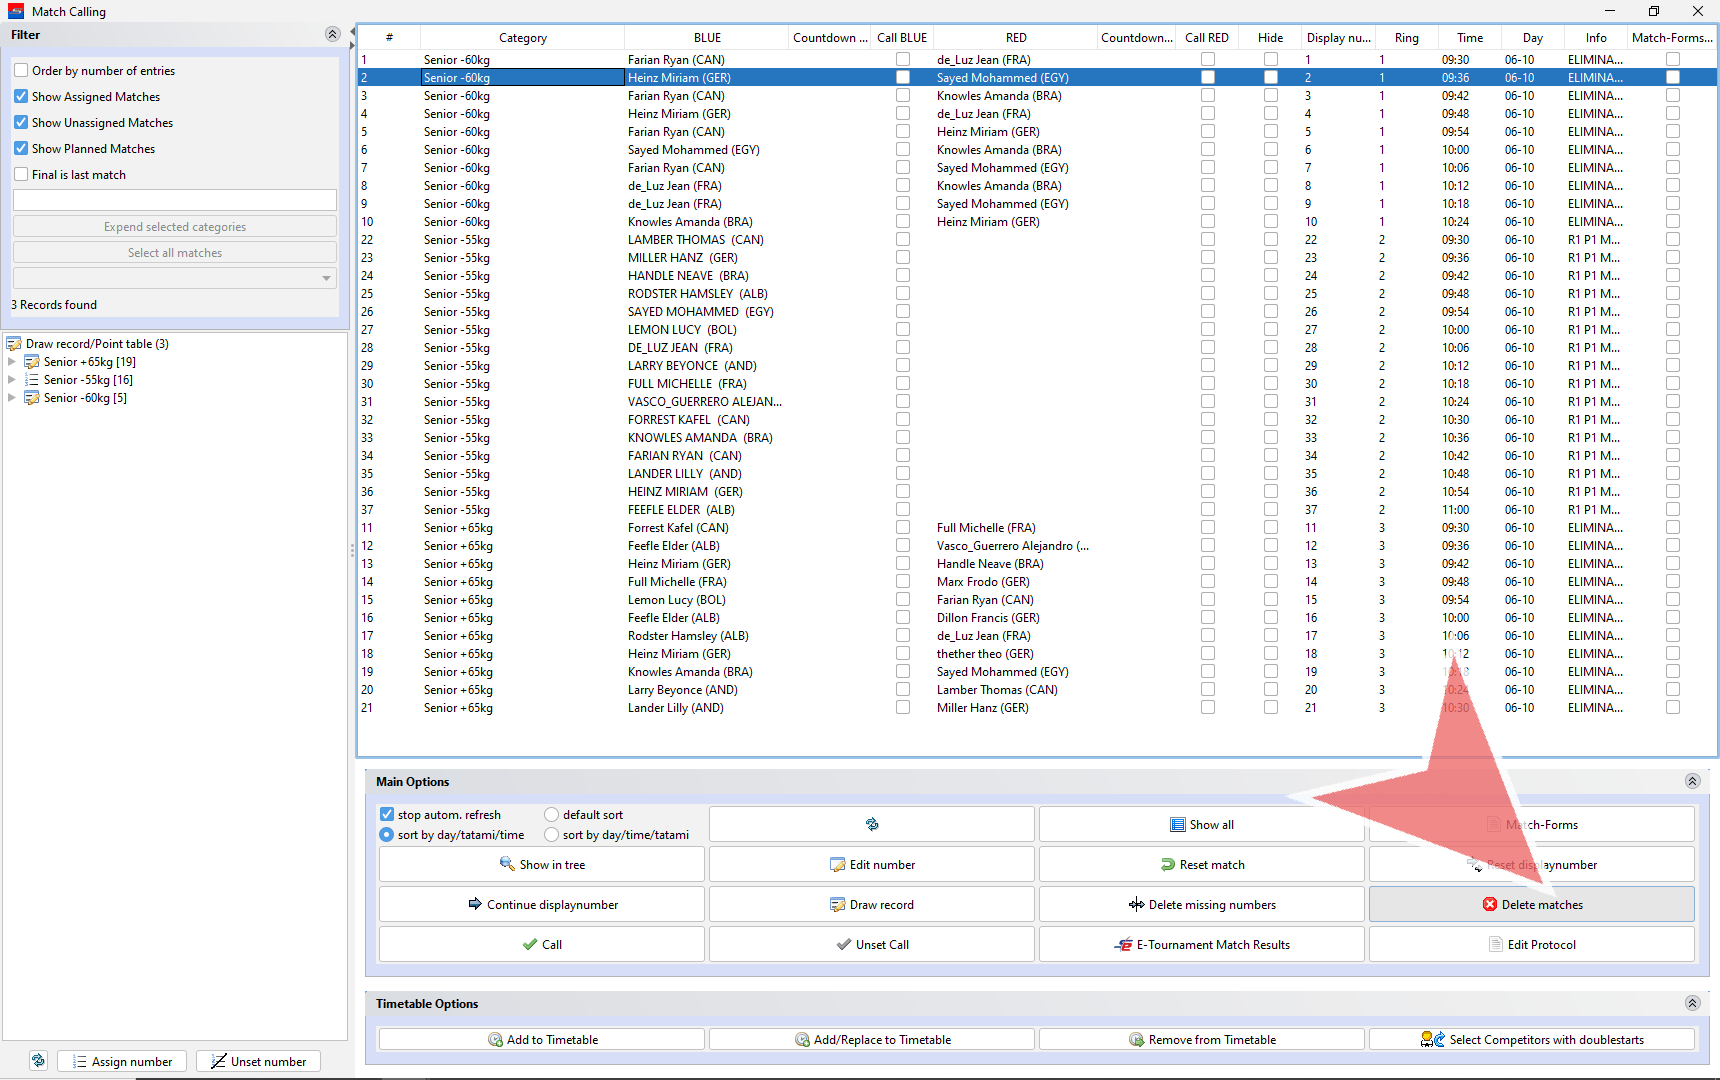Tick Call BLUE checkbox for Farian Ryan match 1
Viewport: 1720px width, 1080px height.
[902, 60]
